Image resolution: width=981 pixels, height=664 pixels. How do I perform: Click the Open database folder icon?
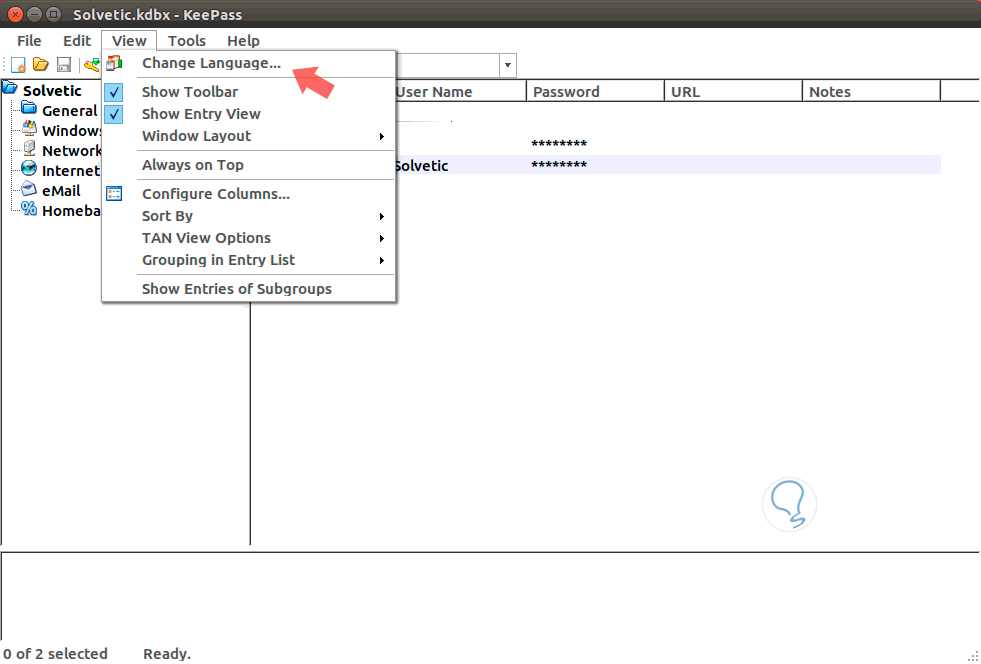(41, 64)
